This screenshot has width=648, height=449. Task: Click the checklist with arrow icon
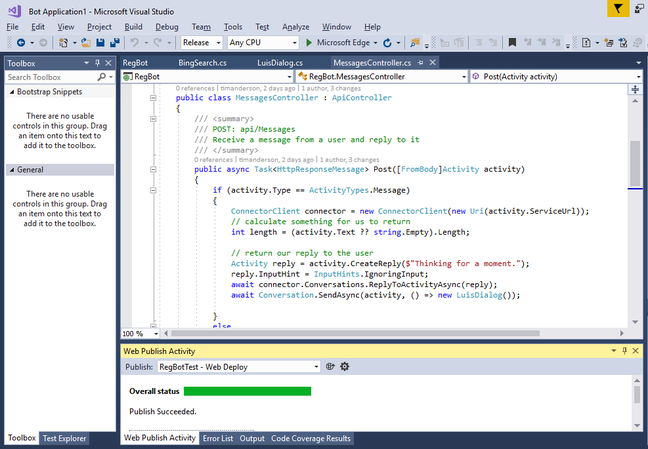tap(623, 43)
